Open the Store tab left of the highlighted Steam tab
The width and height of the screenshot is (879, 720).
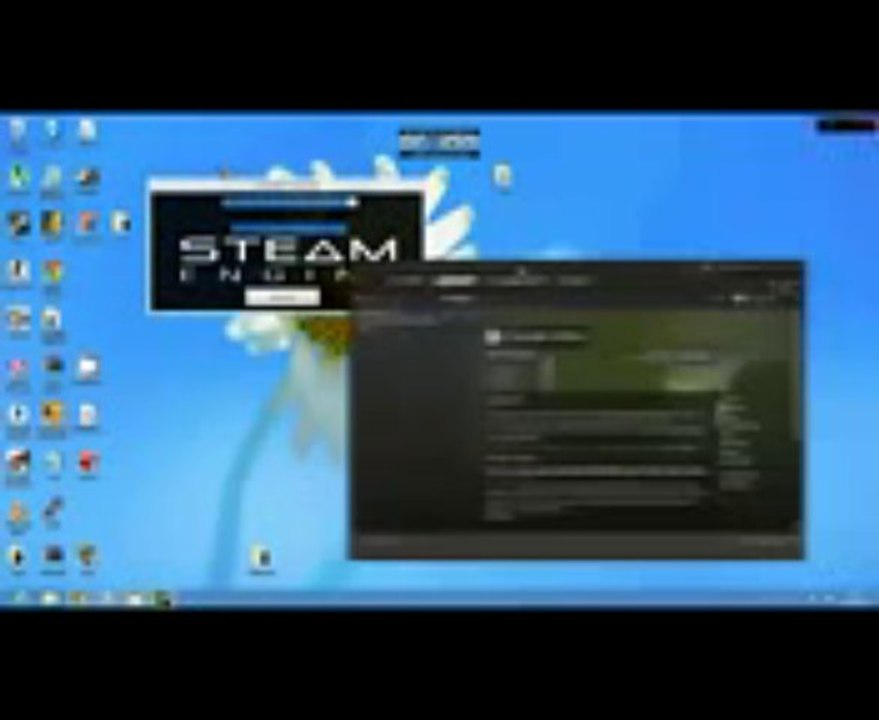tap(407, 280)
